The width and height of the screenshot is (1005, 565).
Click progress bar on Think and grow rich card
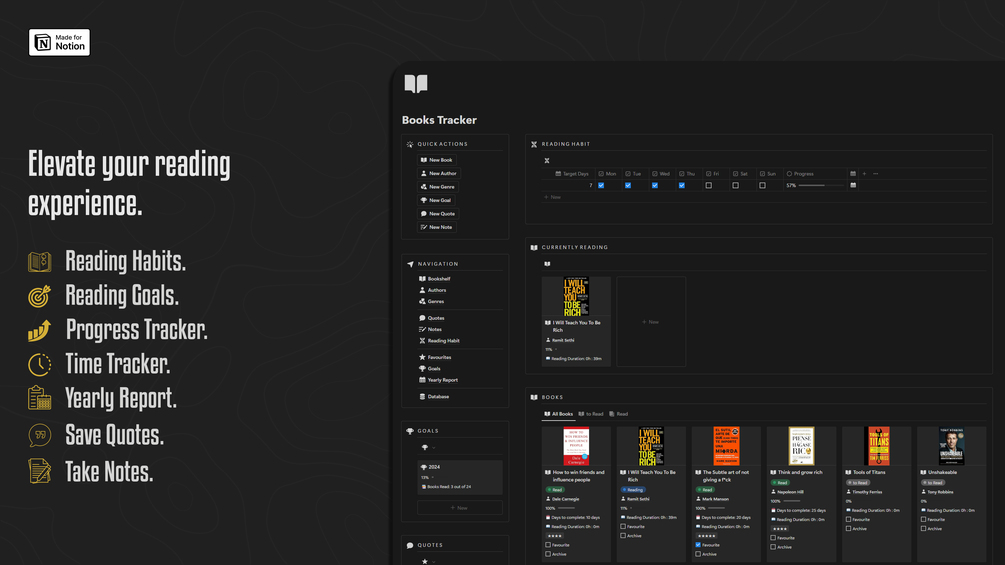point(792,501)
